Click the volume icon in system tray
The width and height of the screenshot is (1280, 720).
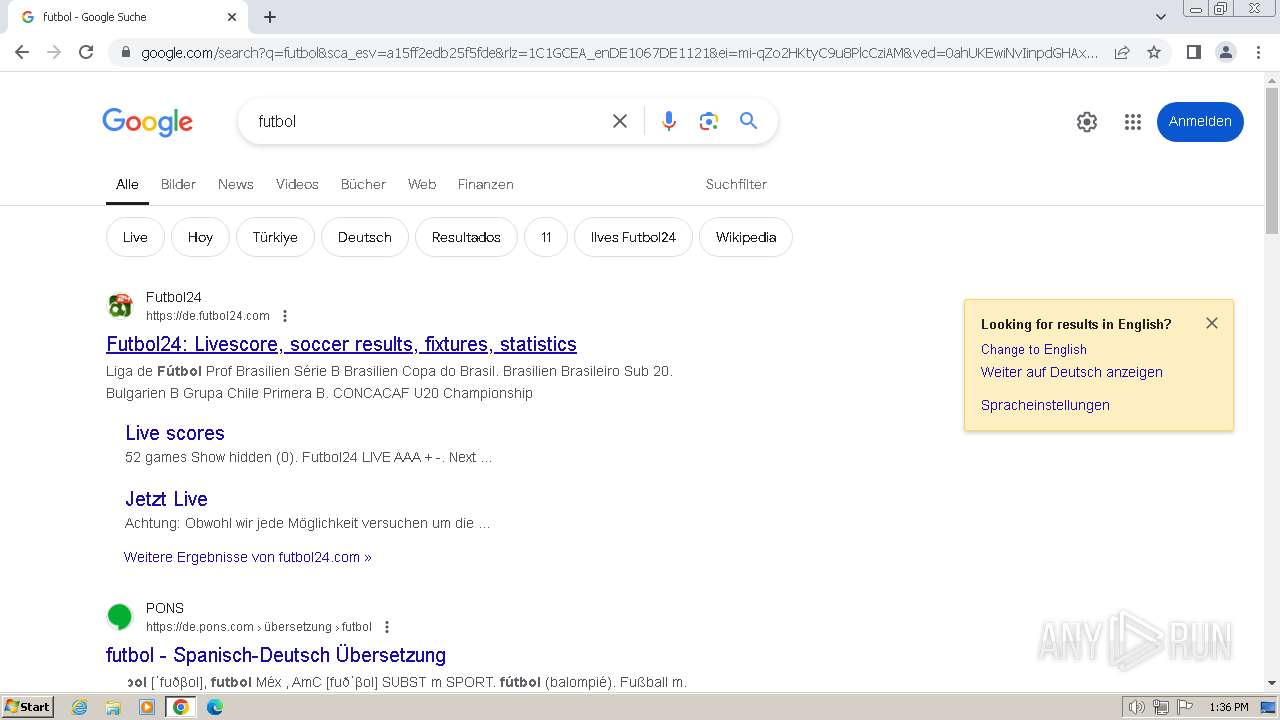[1136, 707]
